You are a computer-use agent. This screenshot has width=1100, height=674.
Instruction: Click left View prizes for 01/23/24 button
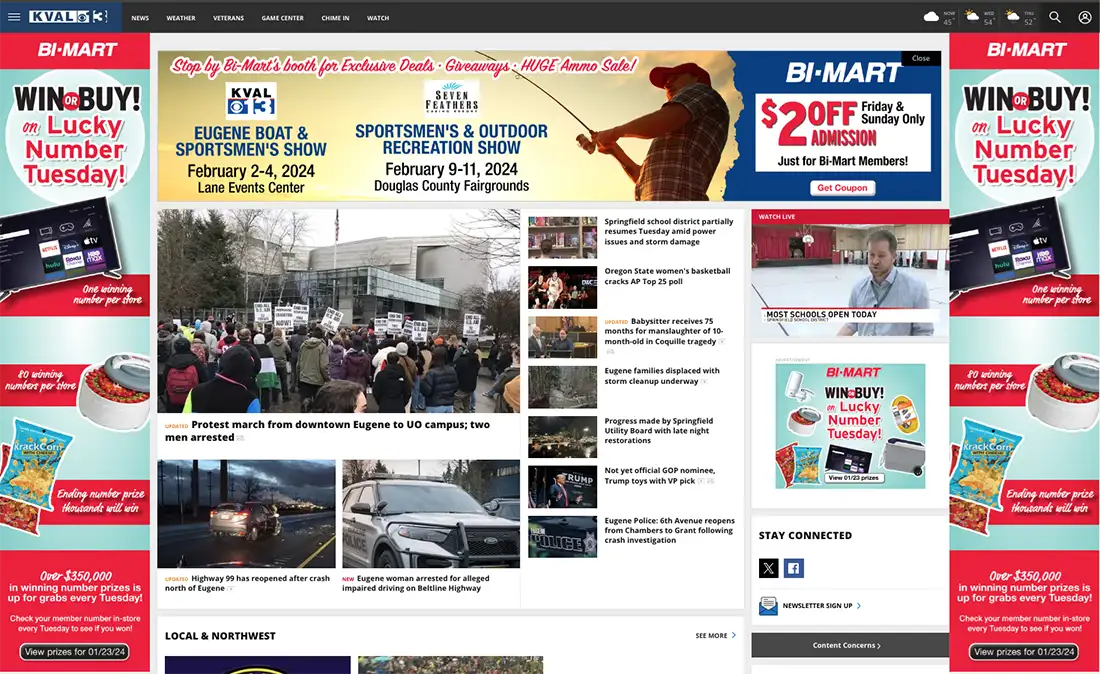[75, 652]
